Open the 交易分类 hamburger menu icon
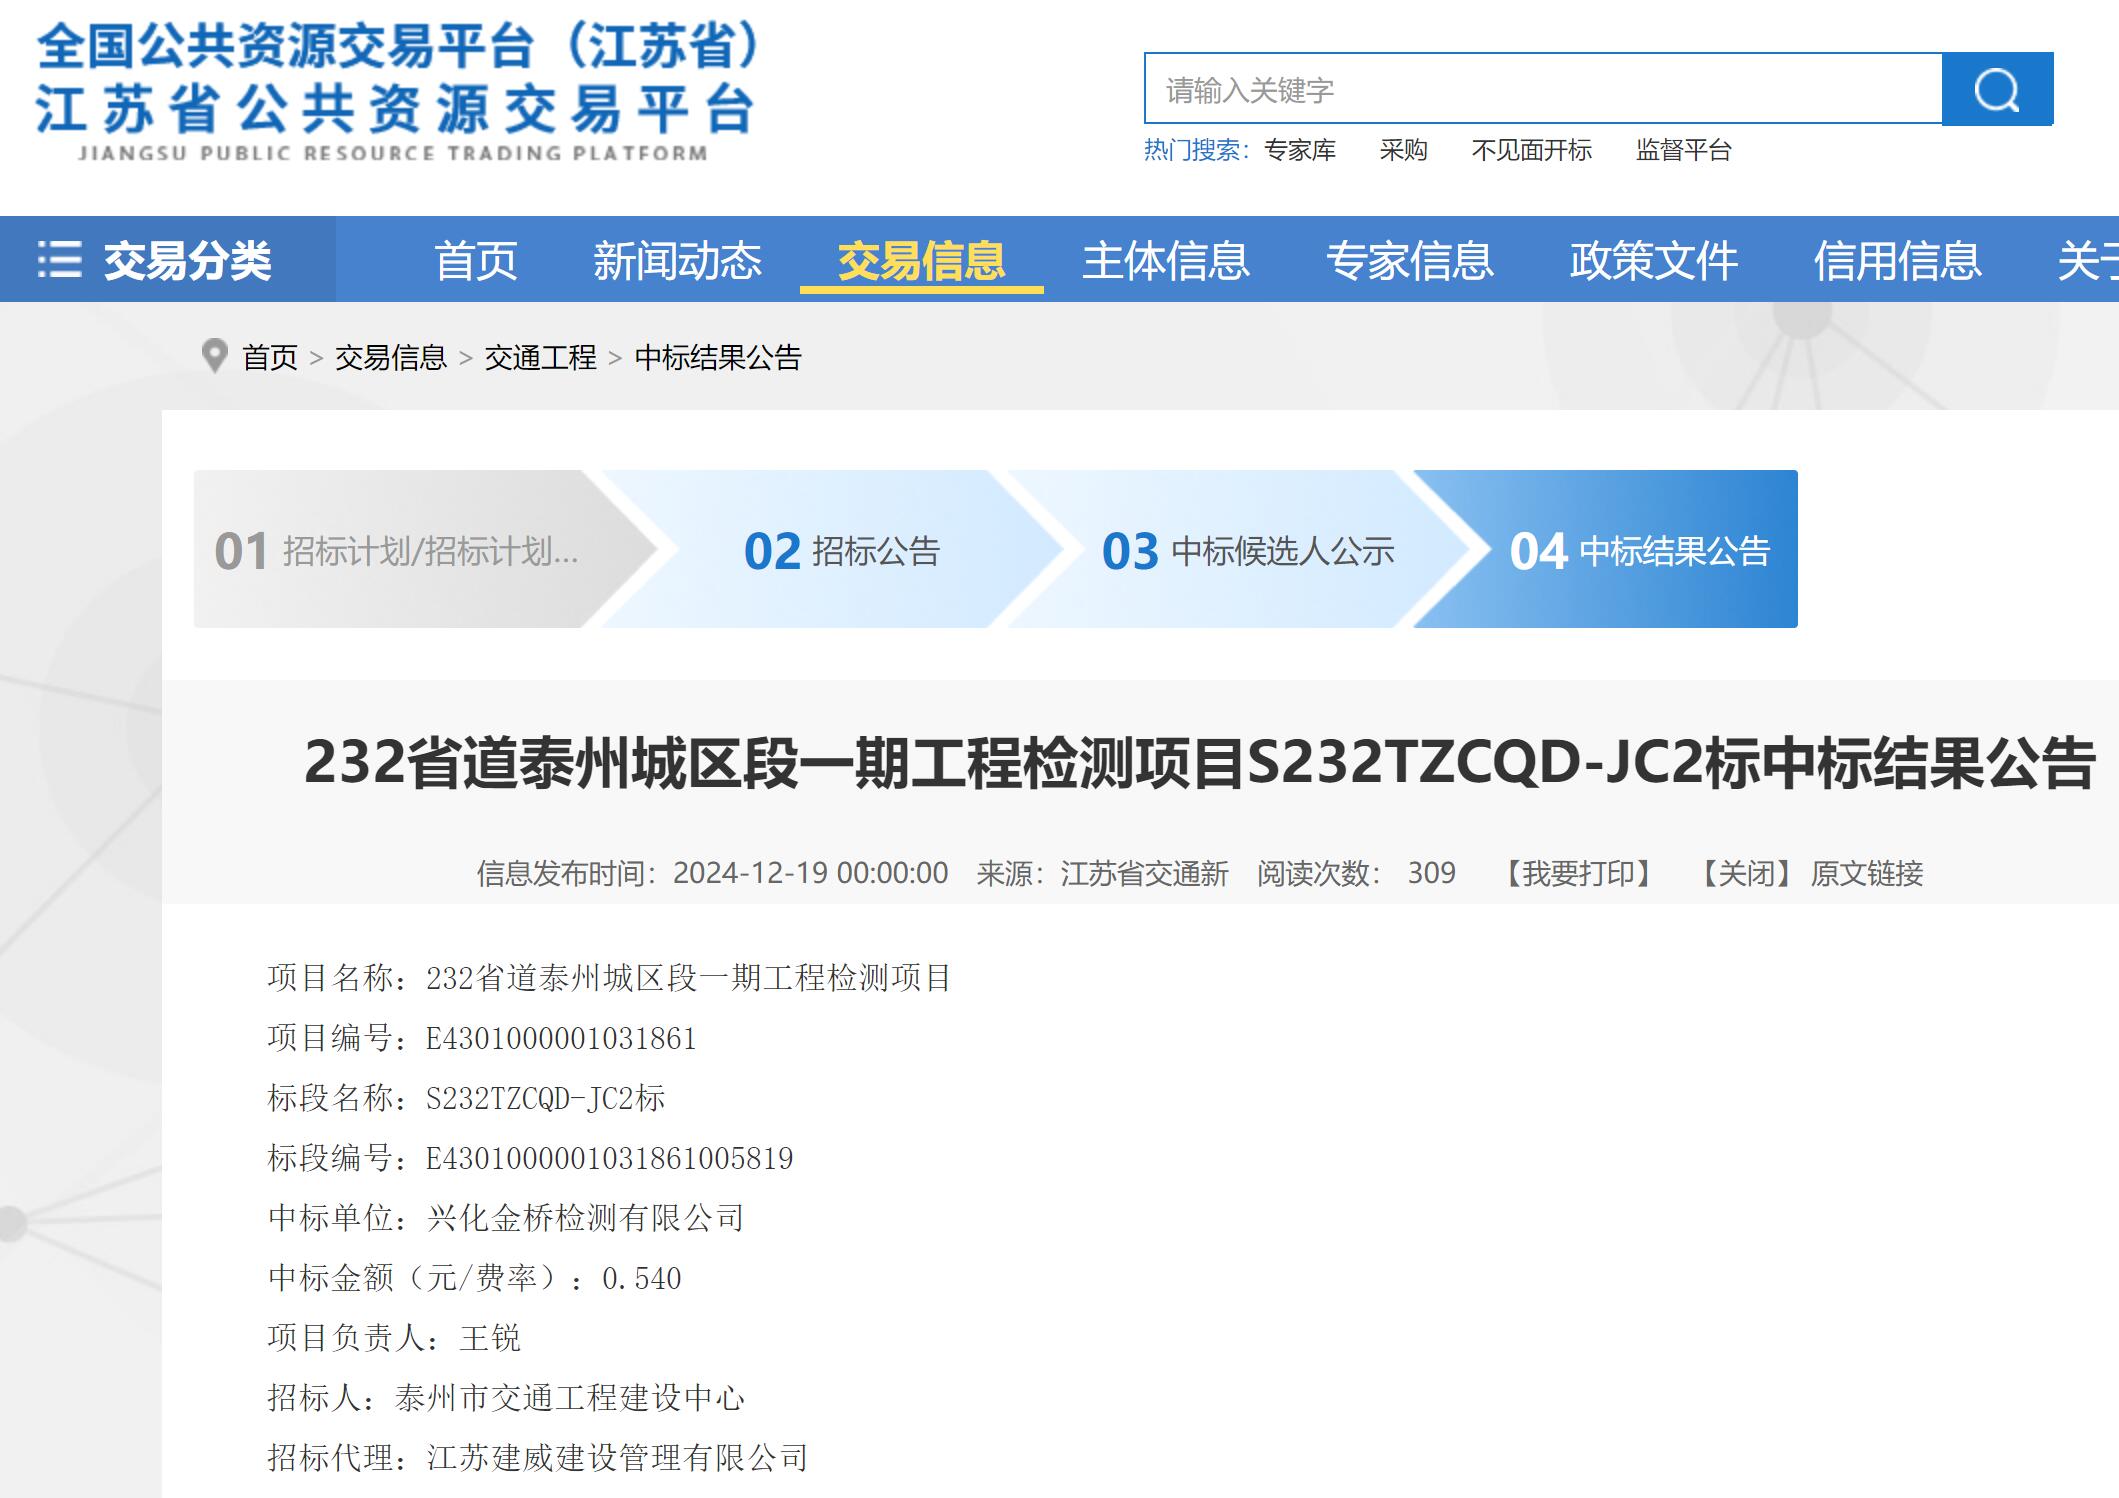This screenshot has height=1498, width=2119. point(59,259)
